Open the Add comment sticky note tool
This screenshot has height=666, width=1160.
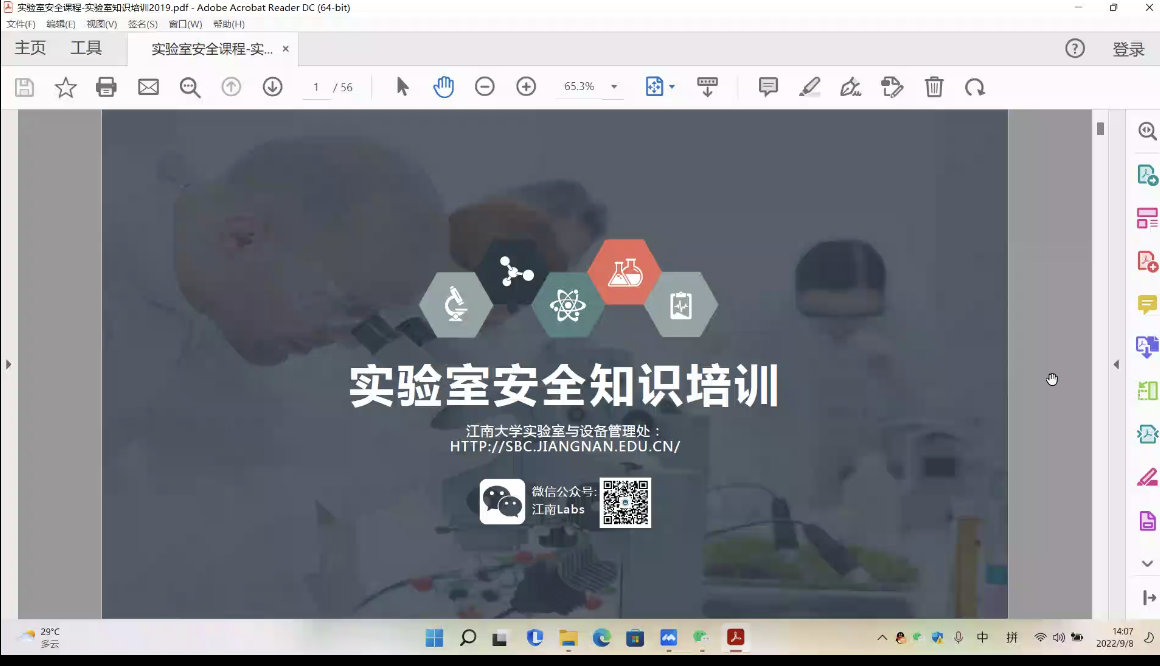(x=768, y=87)
